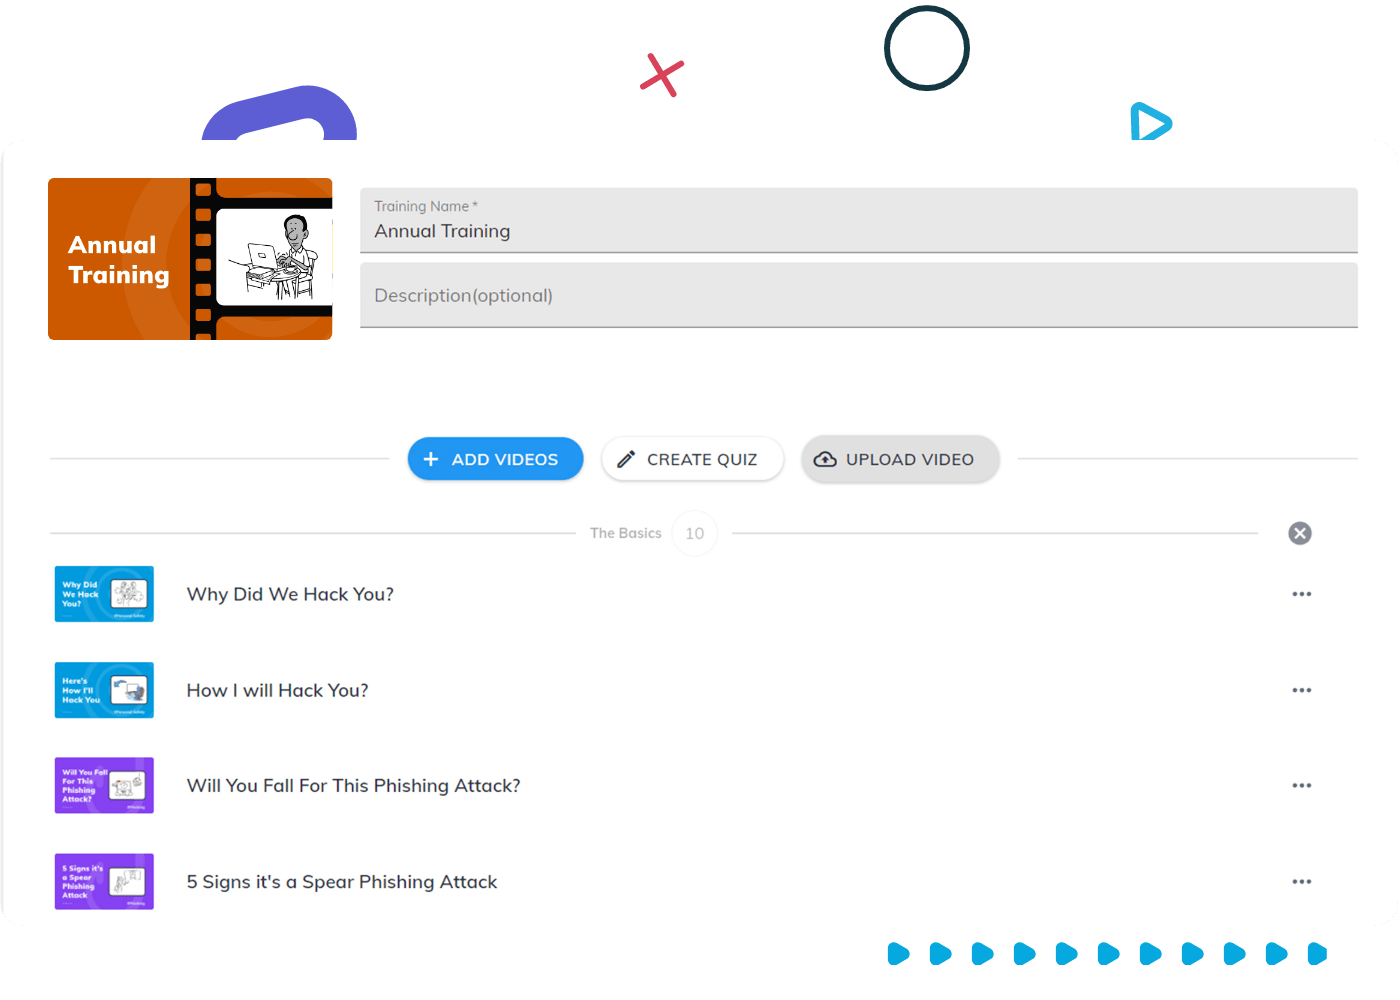Click the video count badge showing 10
The height and width of the screenshot is (1000, 1400).
point(695,533)
